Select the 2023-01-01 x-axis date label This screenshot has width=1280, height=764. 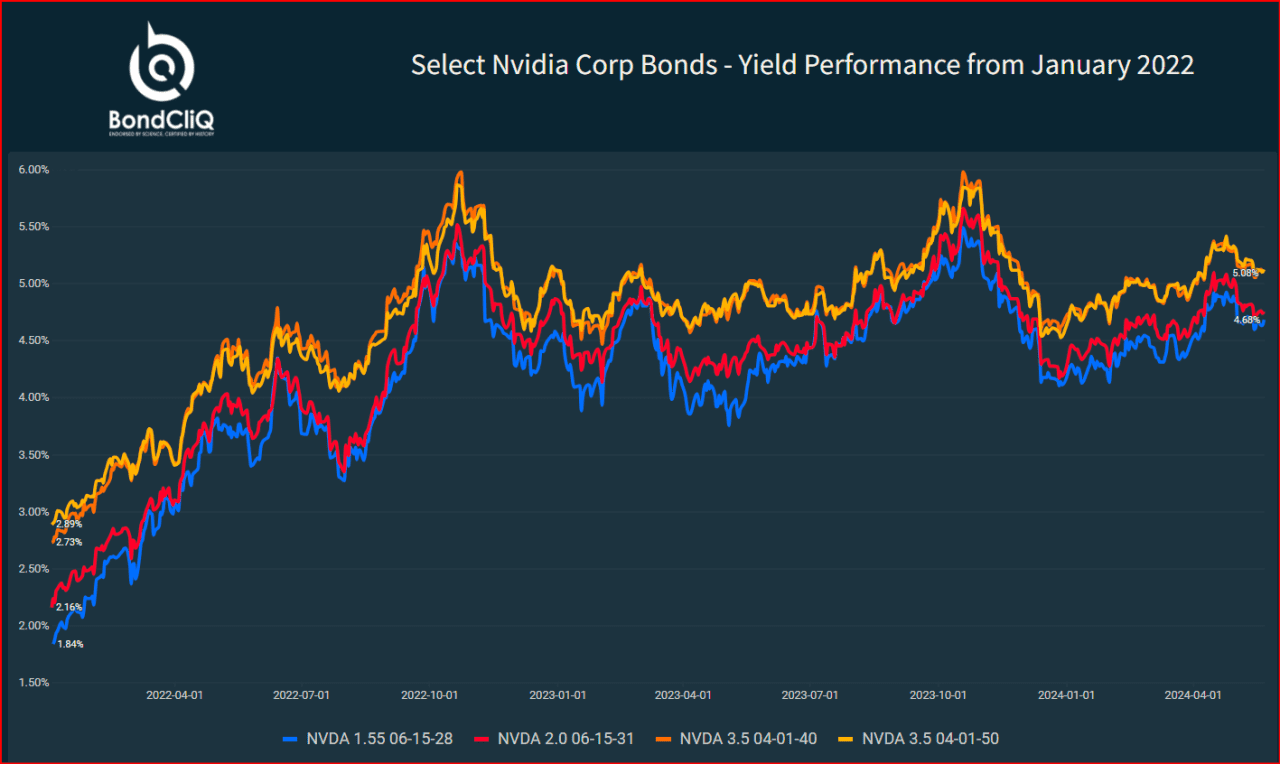pos(558,694)
